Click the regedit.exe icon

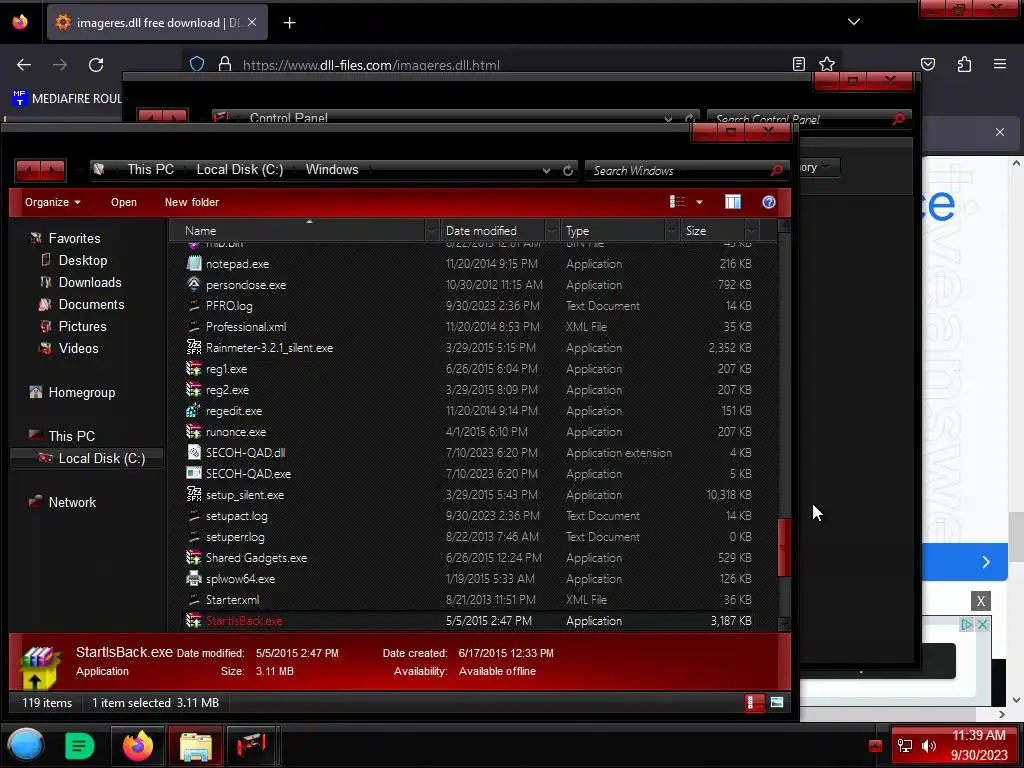[x=194, y=411]
